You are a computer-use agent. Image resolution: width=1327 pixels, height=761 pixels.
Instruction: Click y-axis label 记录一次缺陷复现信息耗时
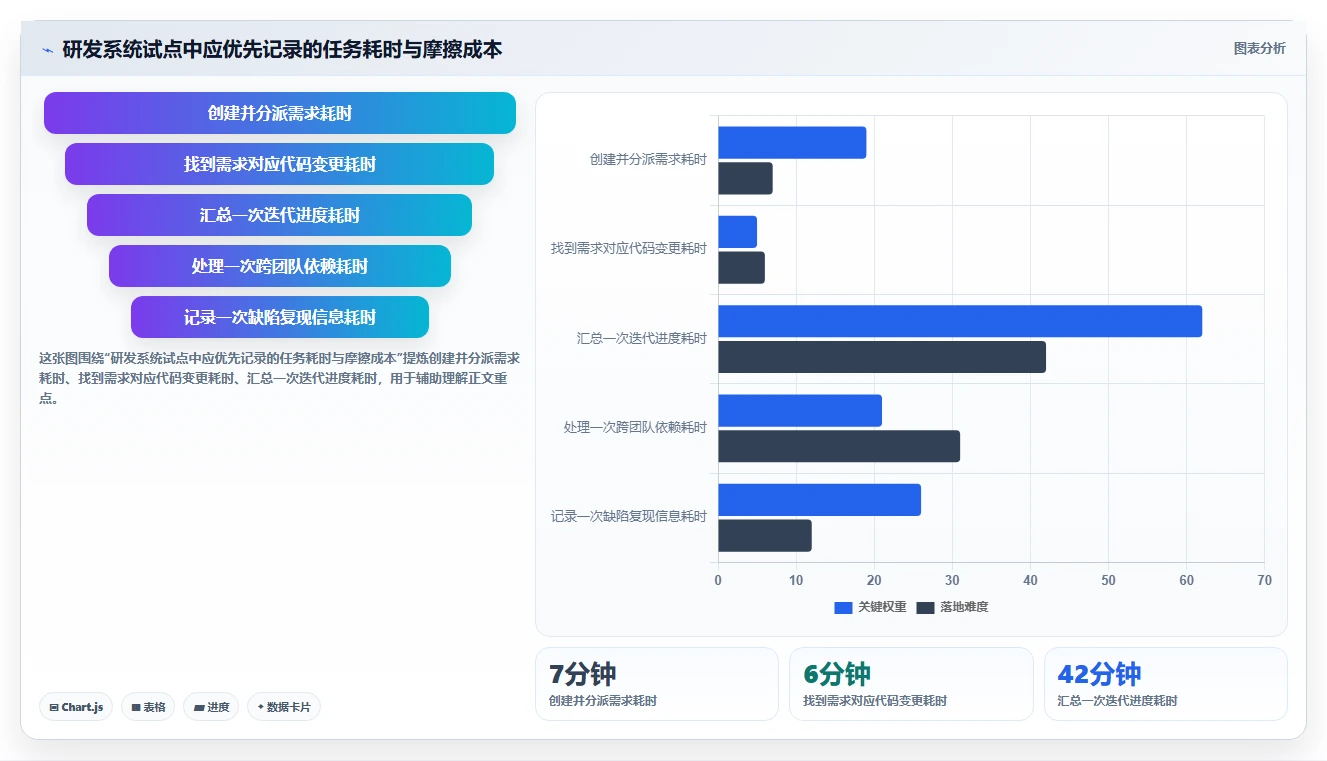(629, 517)
